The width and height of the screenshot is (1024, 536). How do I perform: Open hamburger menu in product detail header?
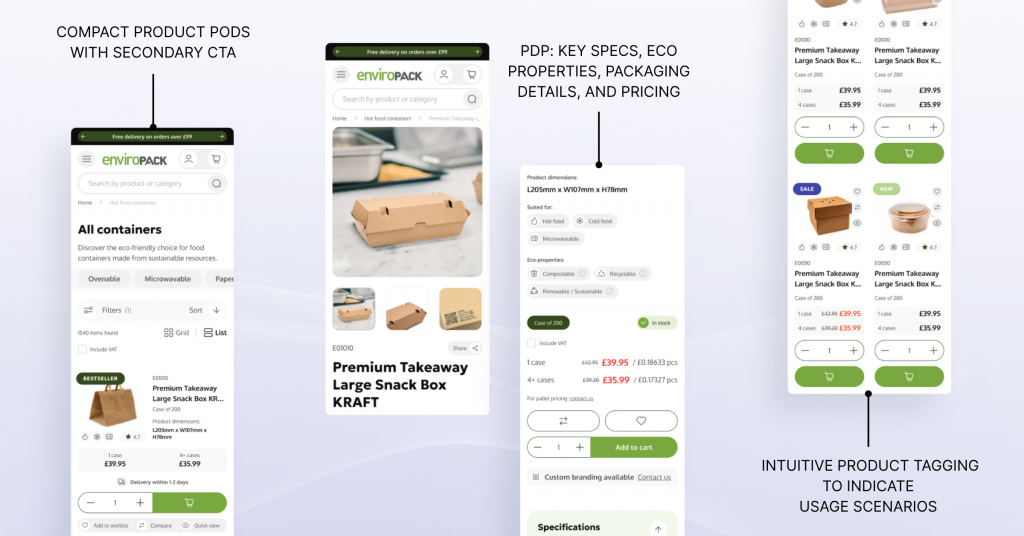(x=341, y=74)
